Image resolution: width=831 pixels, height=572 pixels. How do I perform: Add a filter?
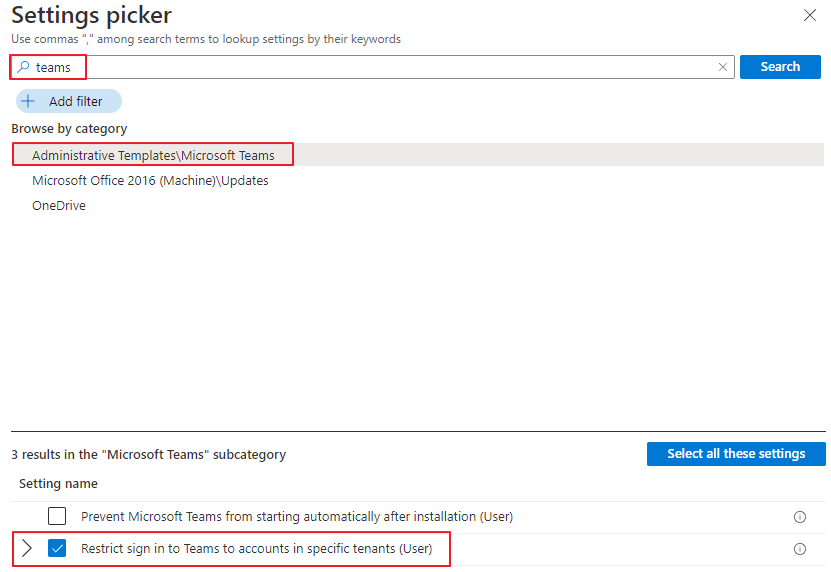pyautogui.click(x=69, y=101)
